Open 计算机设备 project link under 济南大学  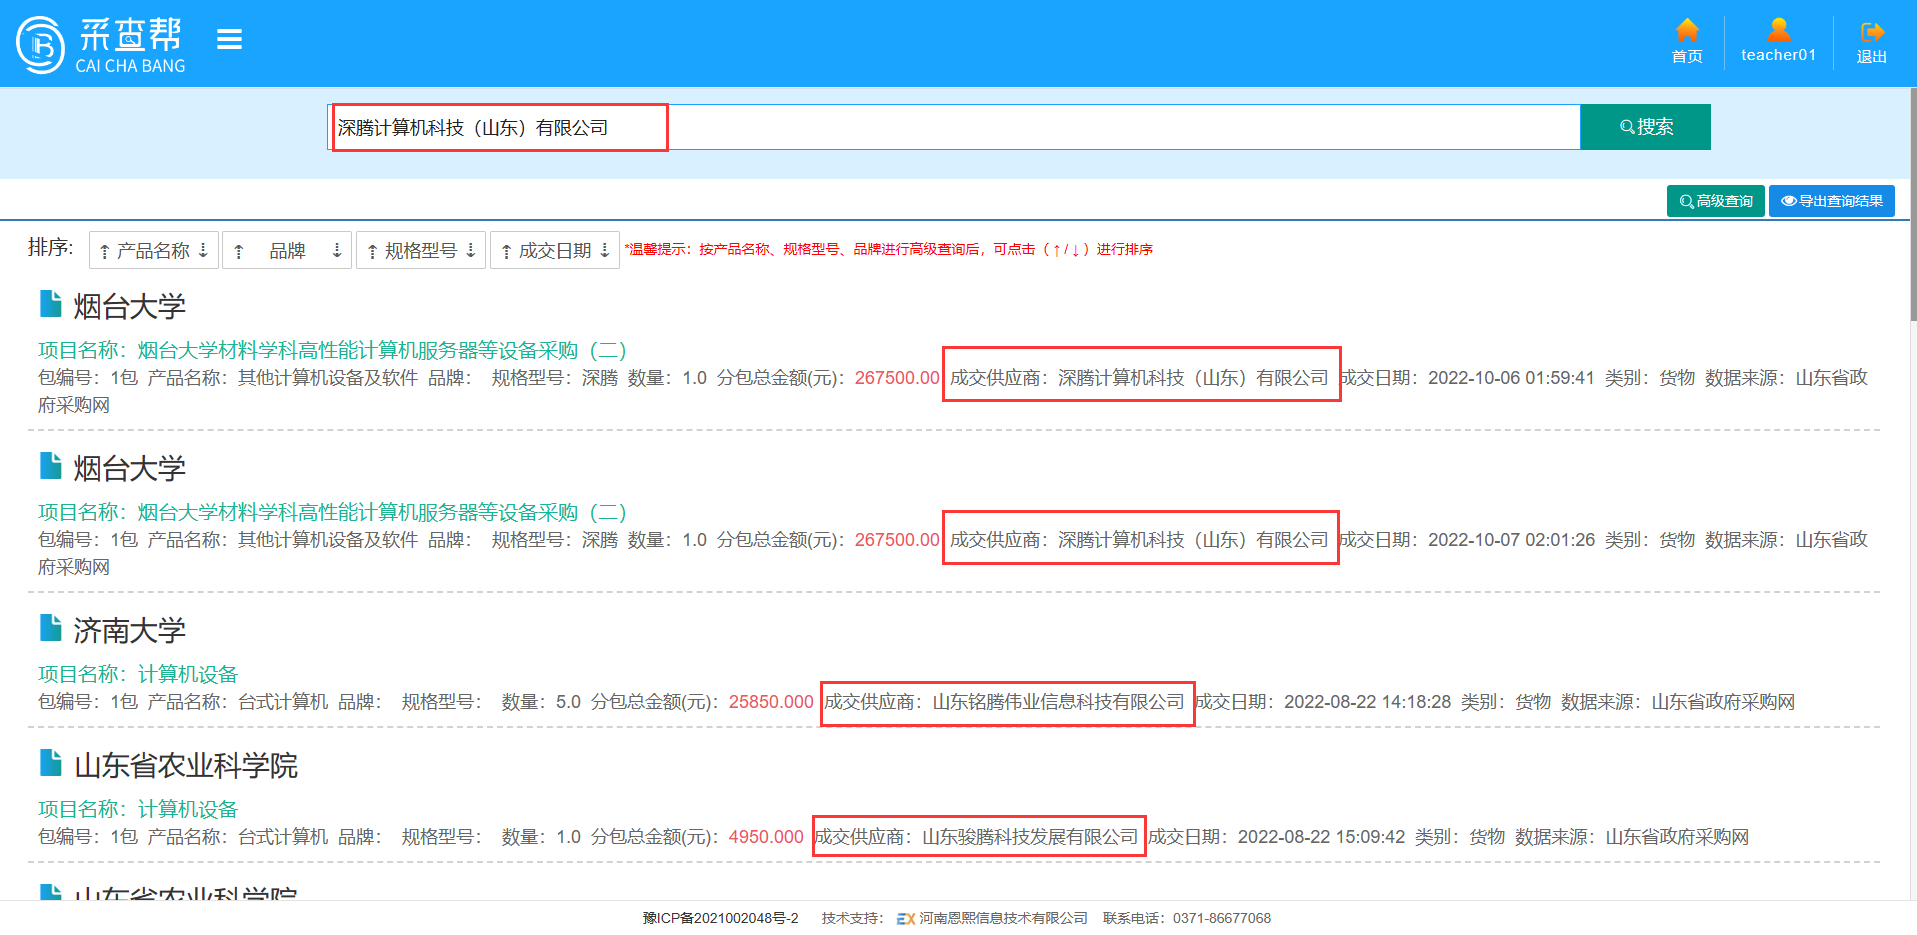(138, 674)
